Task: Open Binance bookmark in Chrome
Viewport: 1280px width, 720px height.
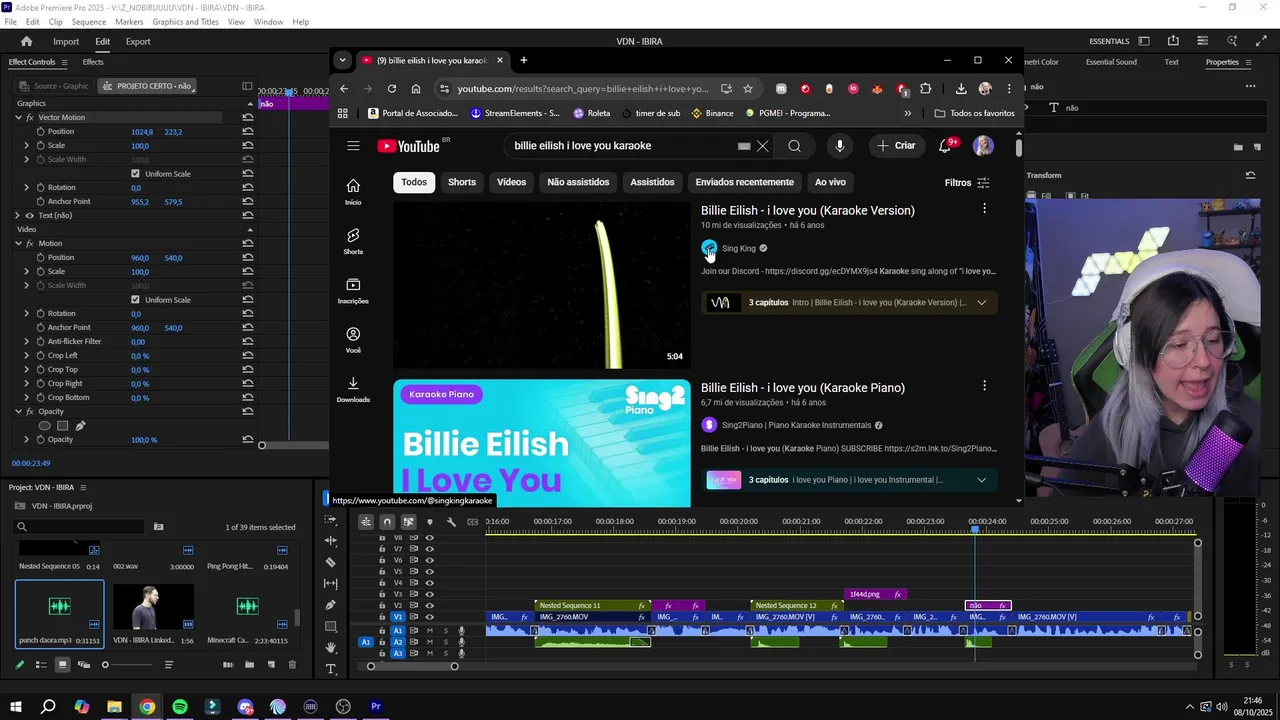Action: pyautogui.click(x=712, y=113)
